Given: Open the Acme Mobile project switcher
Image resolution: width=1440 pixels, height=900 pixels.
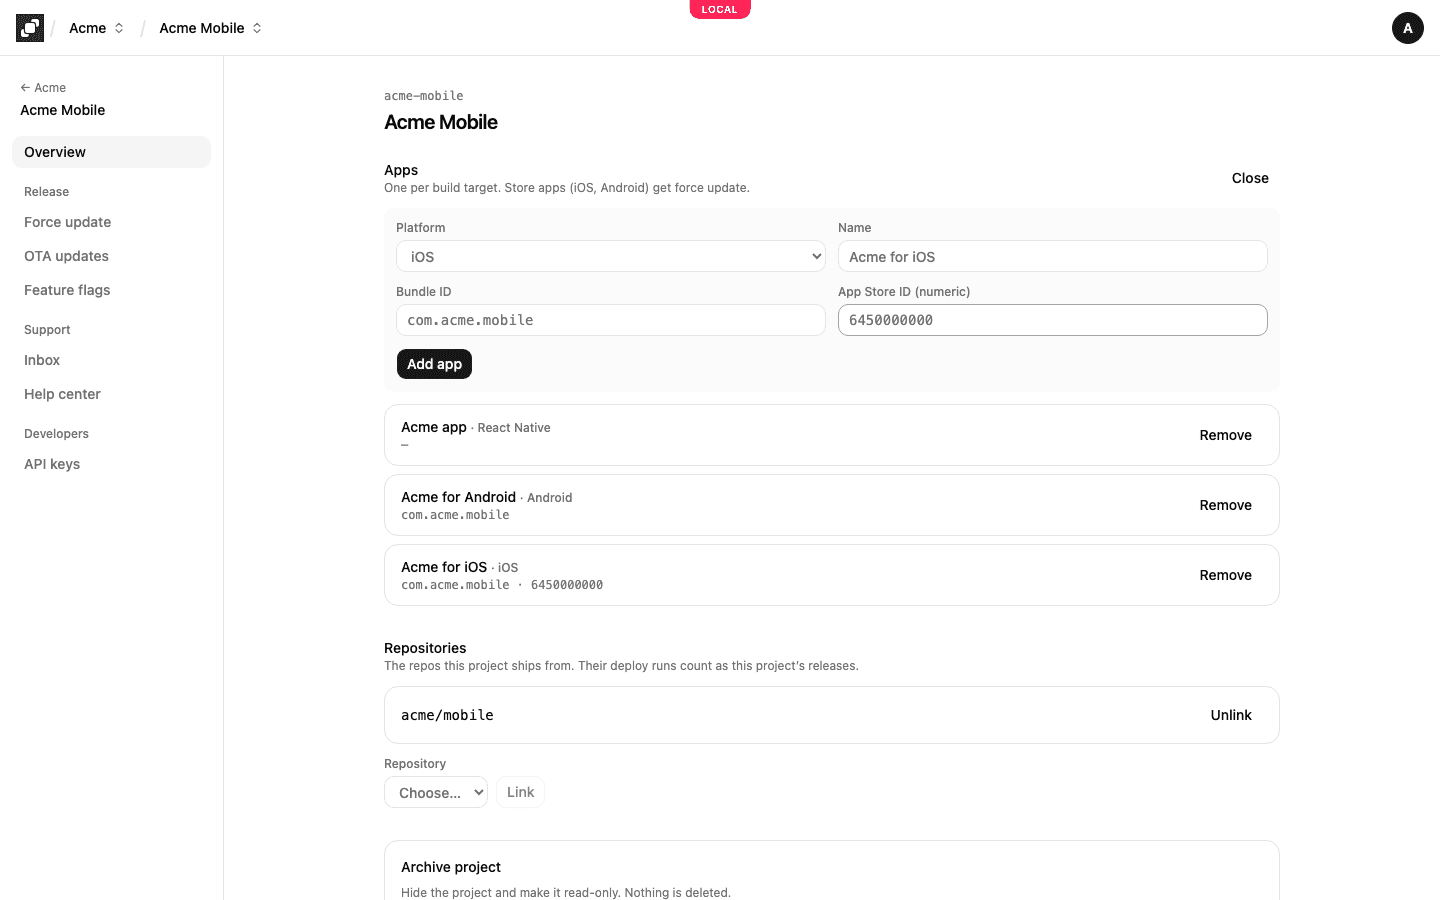Looking at the screenshot, I should pyautogui.click(x=210, y=28).
